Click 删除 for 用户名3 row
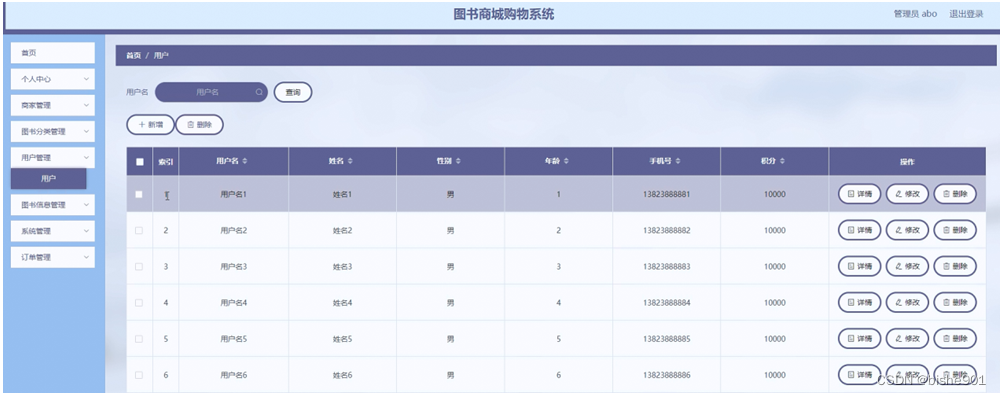 [x=955, y=267]
